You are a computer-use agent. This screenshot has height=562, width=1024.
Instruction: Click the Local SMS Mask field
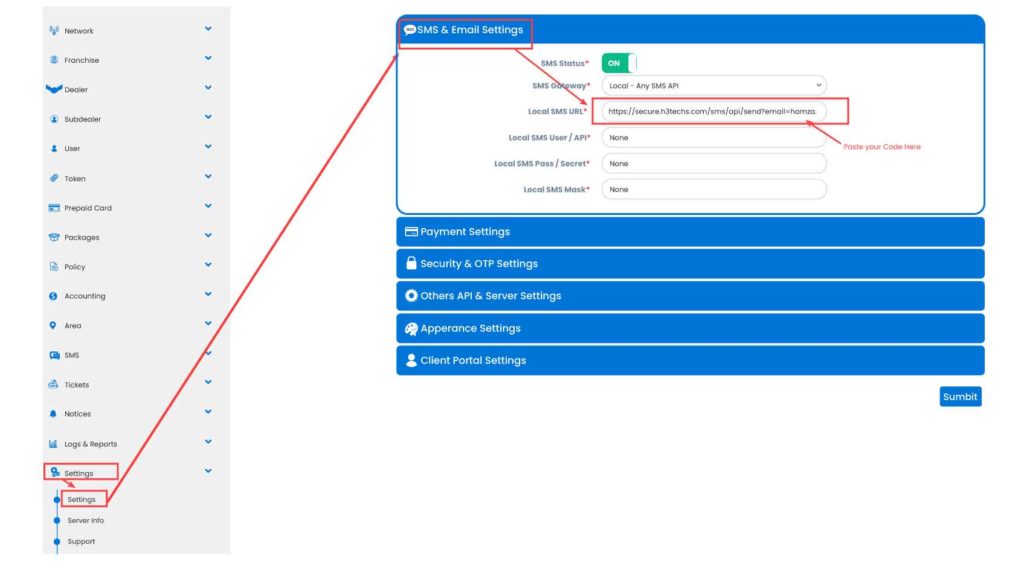714,189
